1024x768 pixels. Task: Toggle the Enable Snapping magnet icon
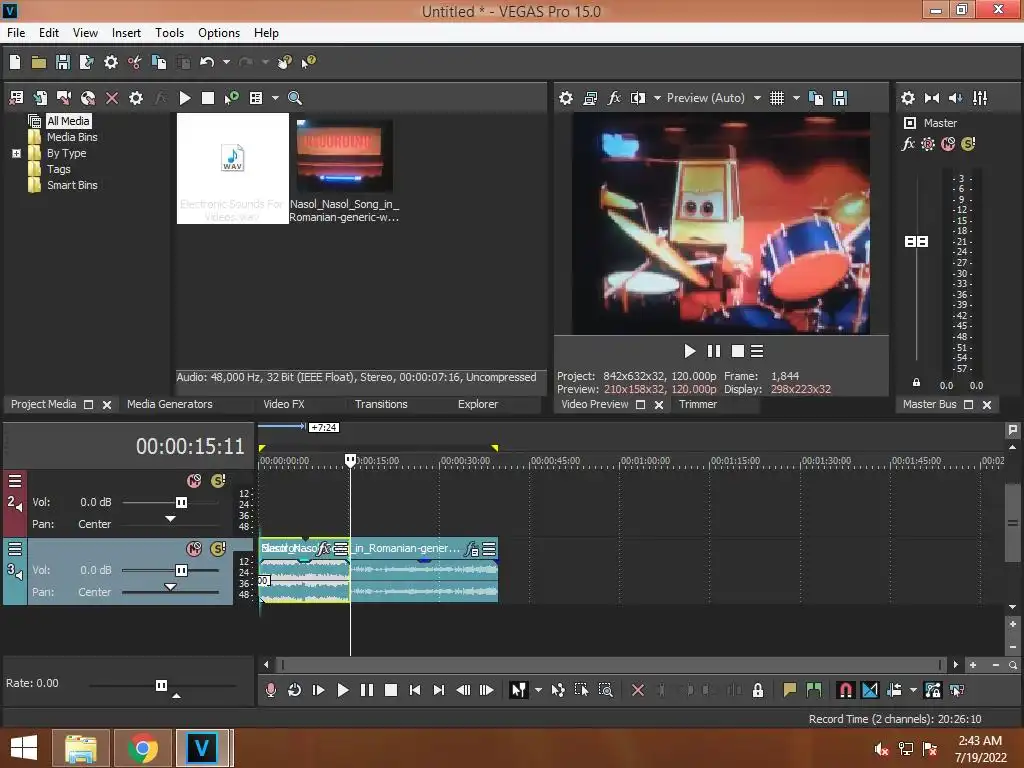click(845, 690)
